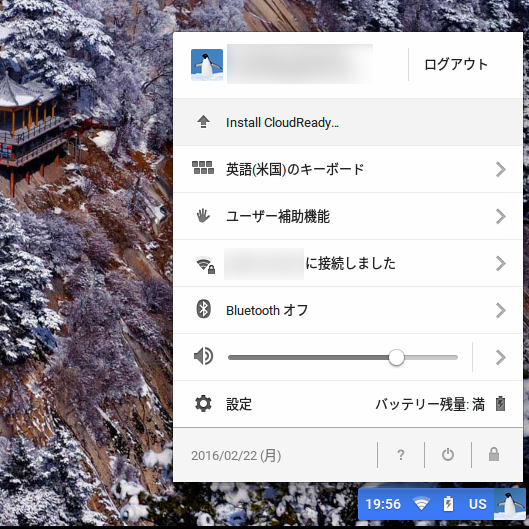Open help with the question mark icon
The image size is (529, 529).
(401, 455)
